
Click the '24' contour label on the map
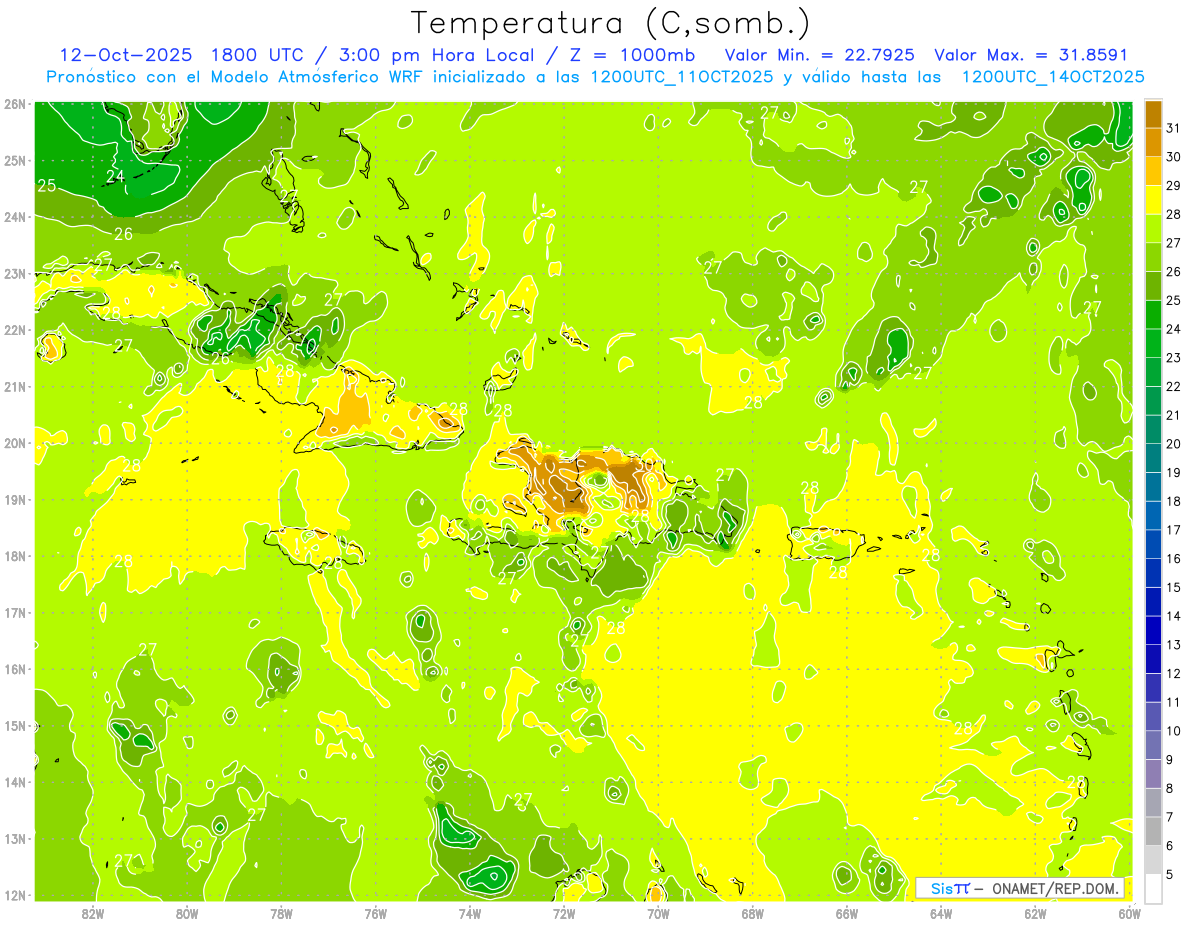[x=116, y=177]
